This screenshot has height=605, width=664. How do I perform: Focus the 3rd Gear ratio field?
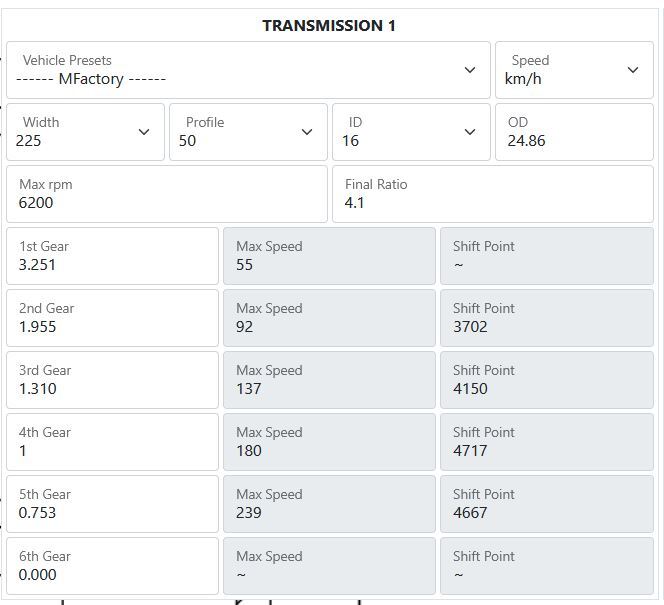click(112, 380)
